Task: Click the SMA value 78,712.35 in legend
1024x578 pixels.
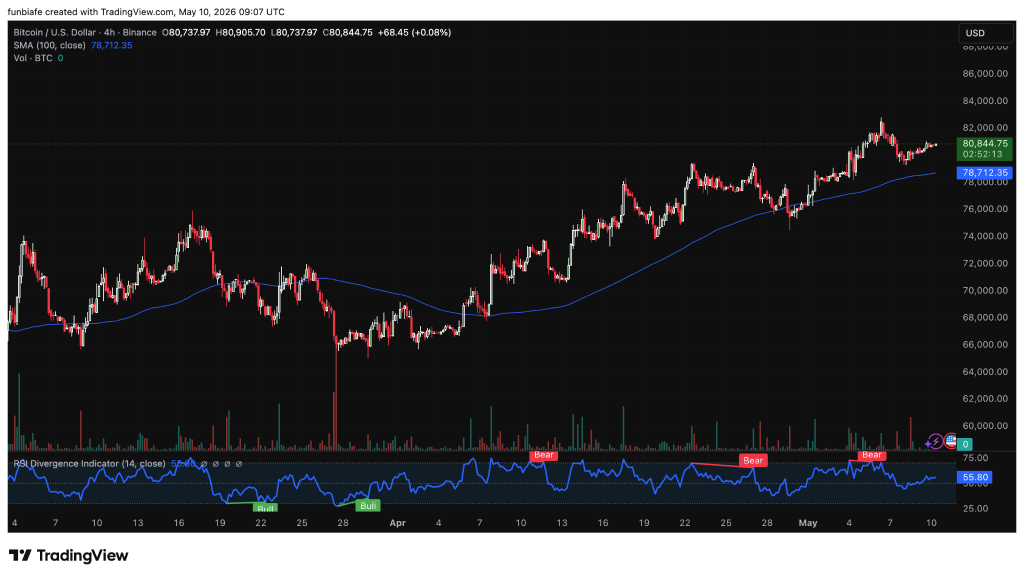Action: [112, 45]
